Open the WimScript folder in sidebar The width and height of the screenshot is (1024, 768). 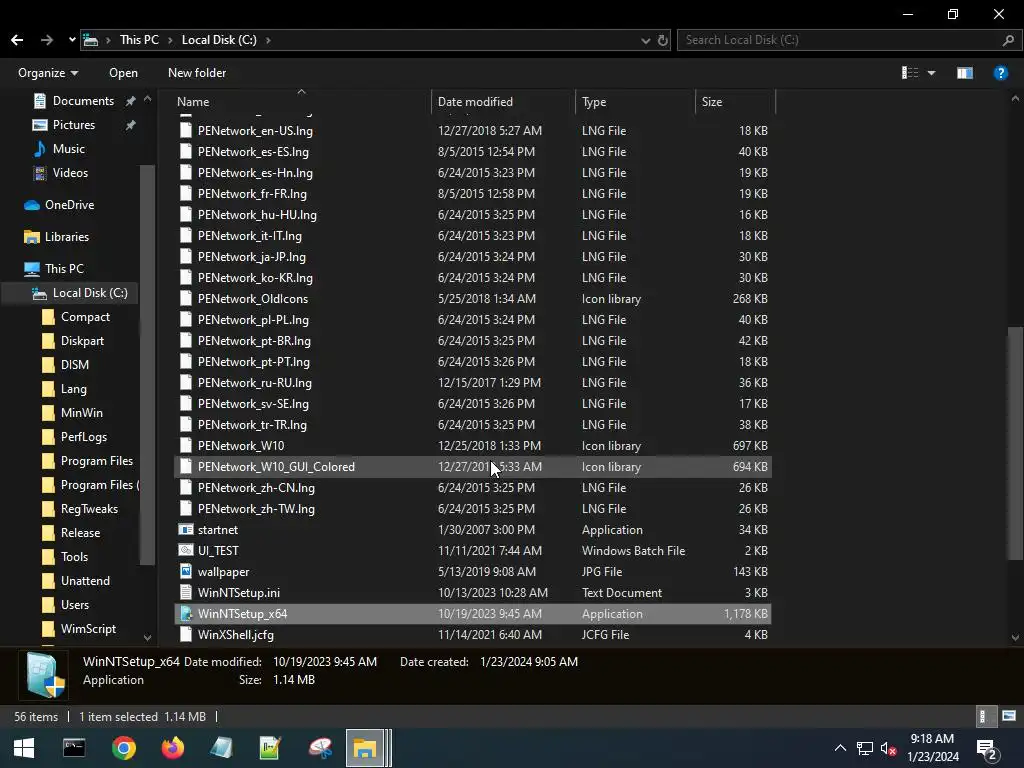coord(88,629)
